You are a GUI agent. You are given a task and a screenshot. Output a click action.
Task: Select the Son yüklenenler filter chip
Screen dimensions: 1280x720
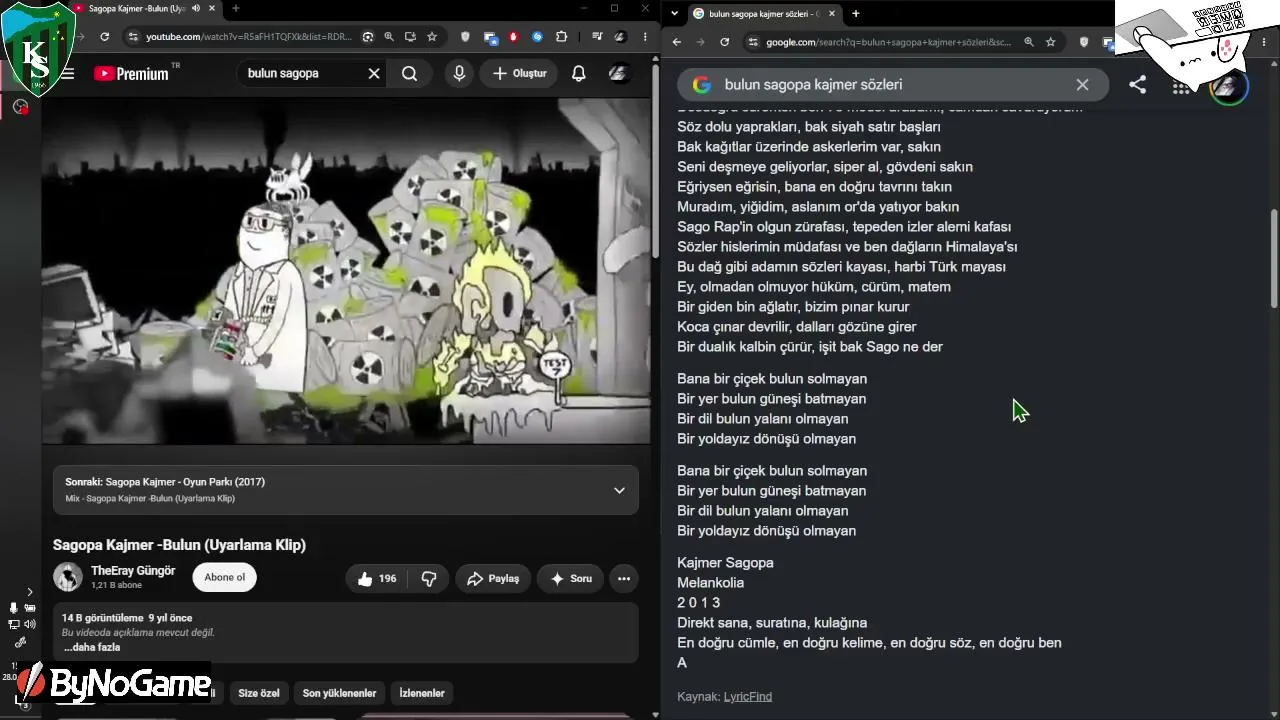pyautogui.click(x=339, y=693)
